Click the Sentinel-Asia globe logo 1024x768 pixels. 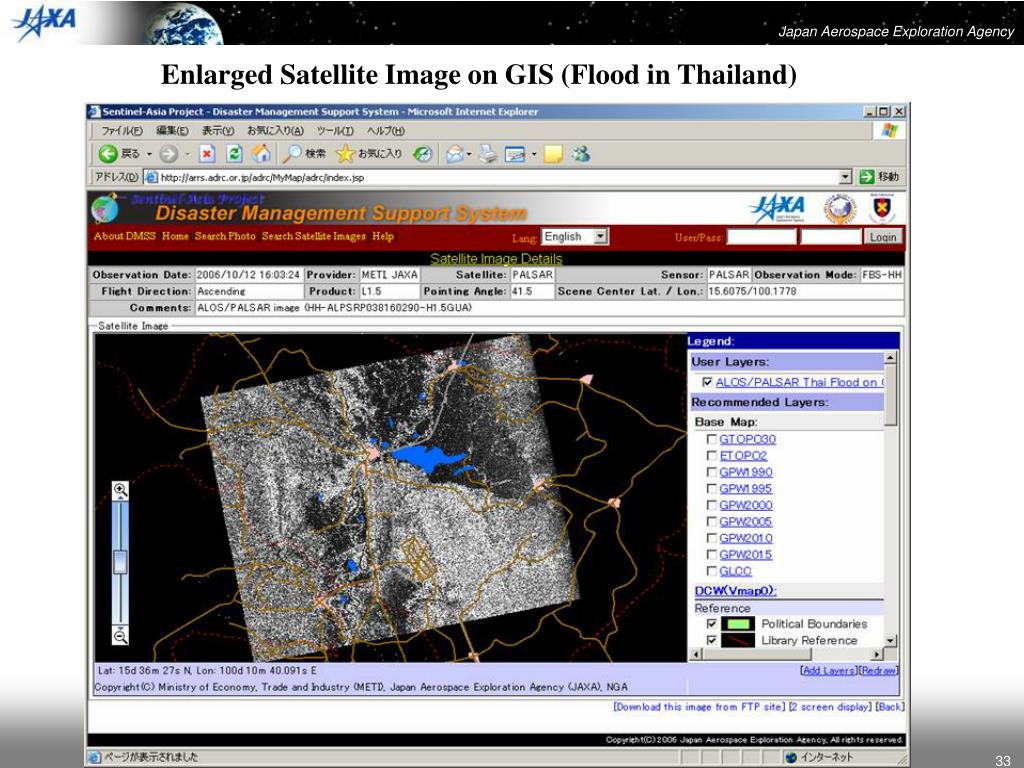click(104, 208)
